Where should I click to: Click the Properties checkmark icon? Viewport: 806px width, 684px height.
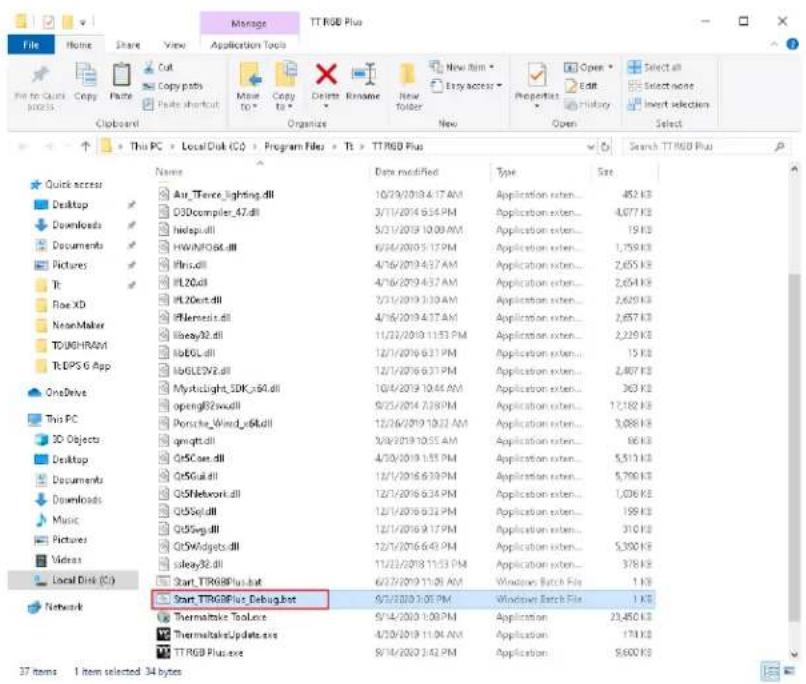536,75
